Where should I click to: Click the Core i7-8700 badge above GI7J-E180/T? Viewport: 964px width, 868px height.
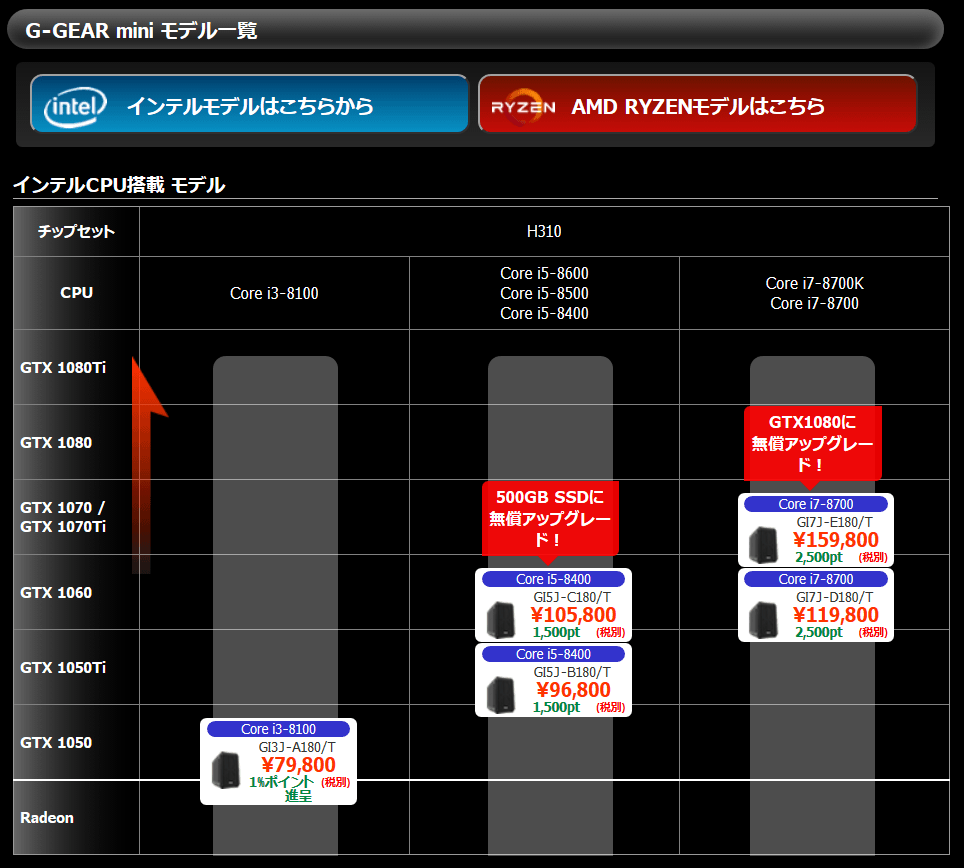click(x=816, y=504)
